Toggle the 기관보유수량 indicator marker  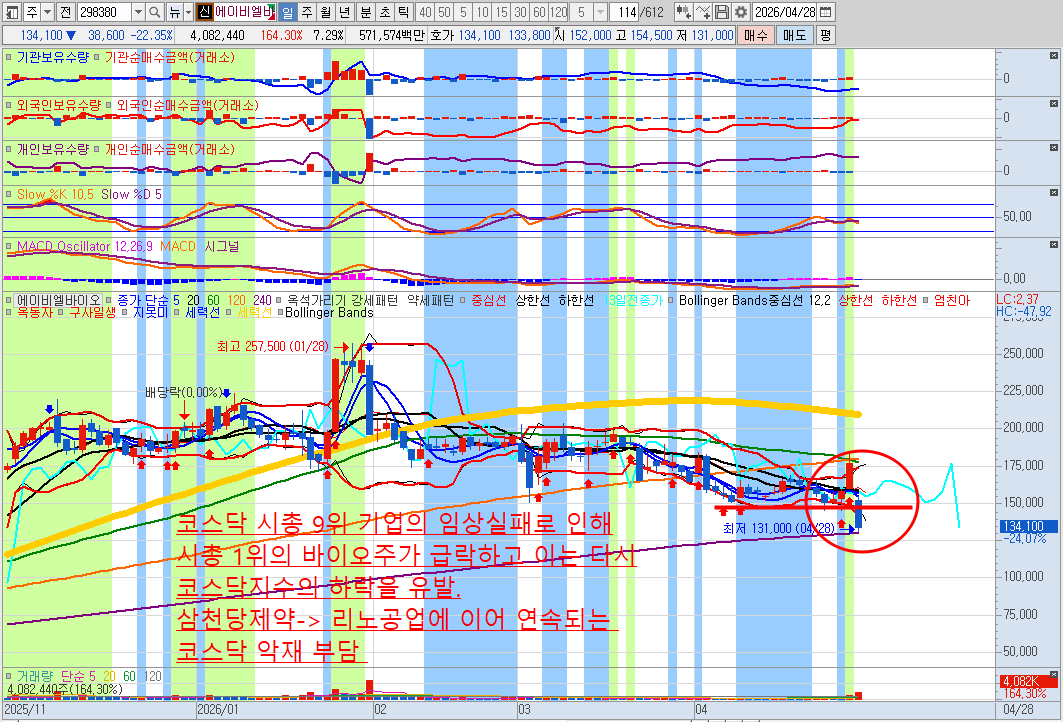click(x=10, y=57)
